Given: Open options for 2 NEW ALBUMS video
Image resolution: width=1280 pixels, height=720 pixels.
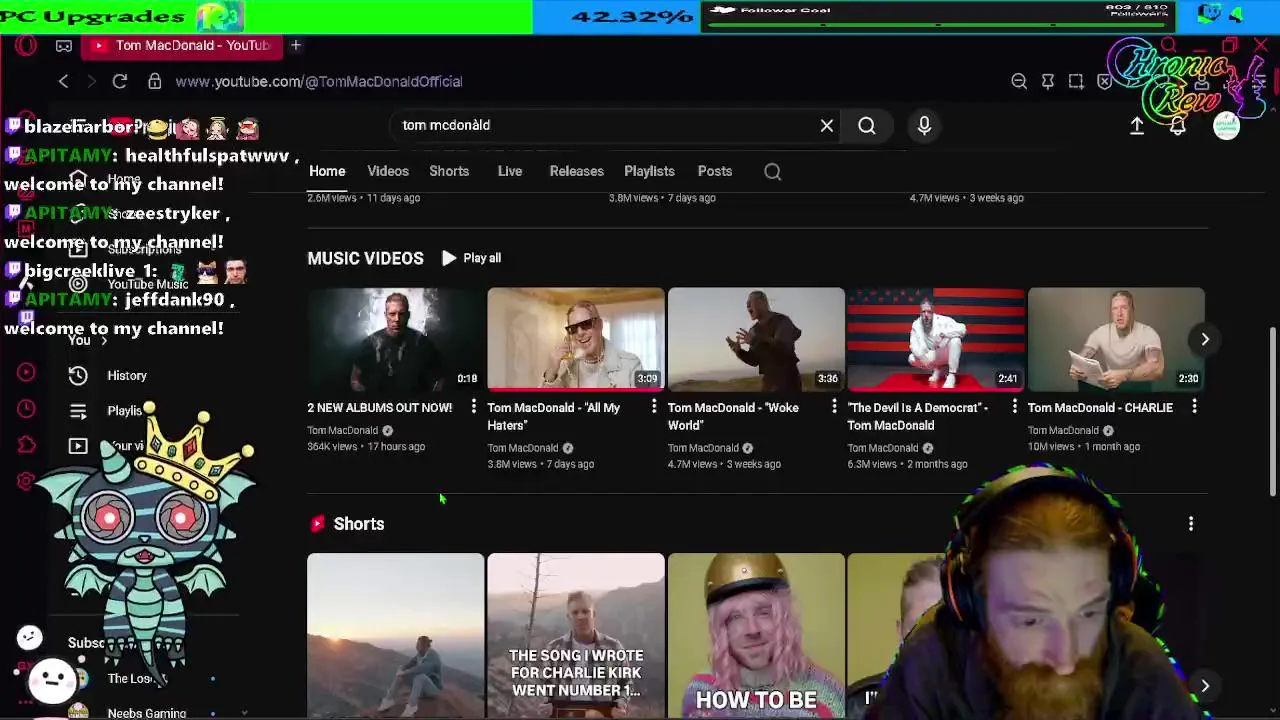Looking at the screenshot, I should (474, 407).
